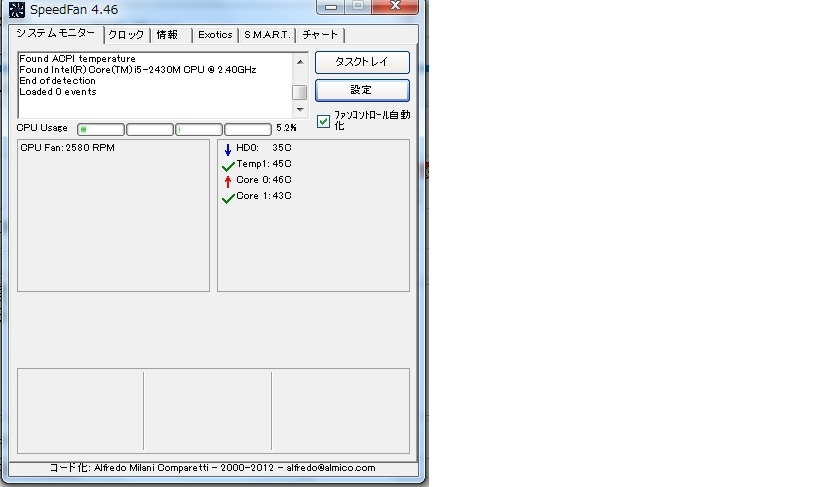Click the 'SpeedFan 4.46' window title

point(74,9)
